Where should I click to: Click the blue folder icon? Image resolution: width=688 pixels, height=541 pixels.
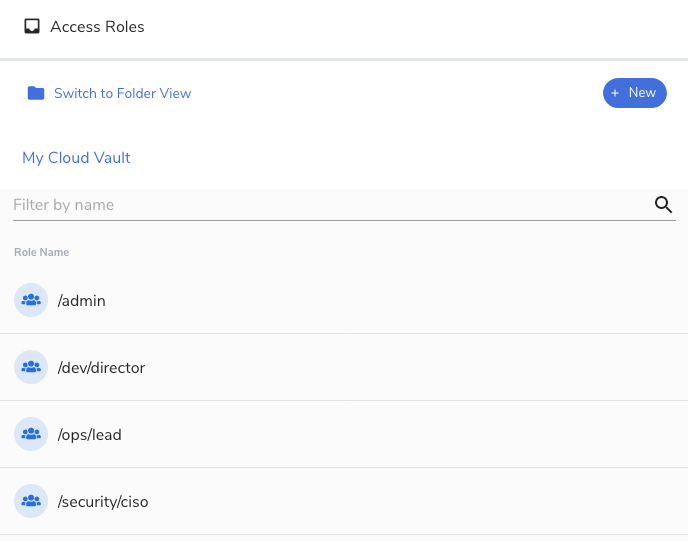pos(36,93)
